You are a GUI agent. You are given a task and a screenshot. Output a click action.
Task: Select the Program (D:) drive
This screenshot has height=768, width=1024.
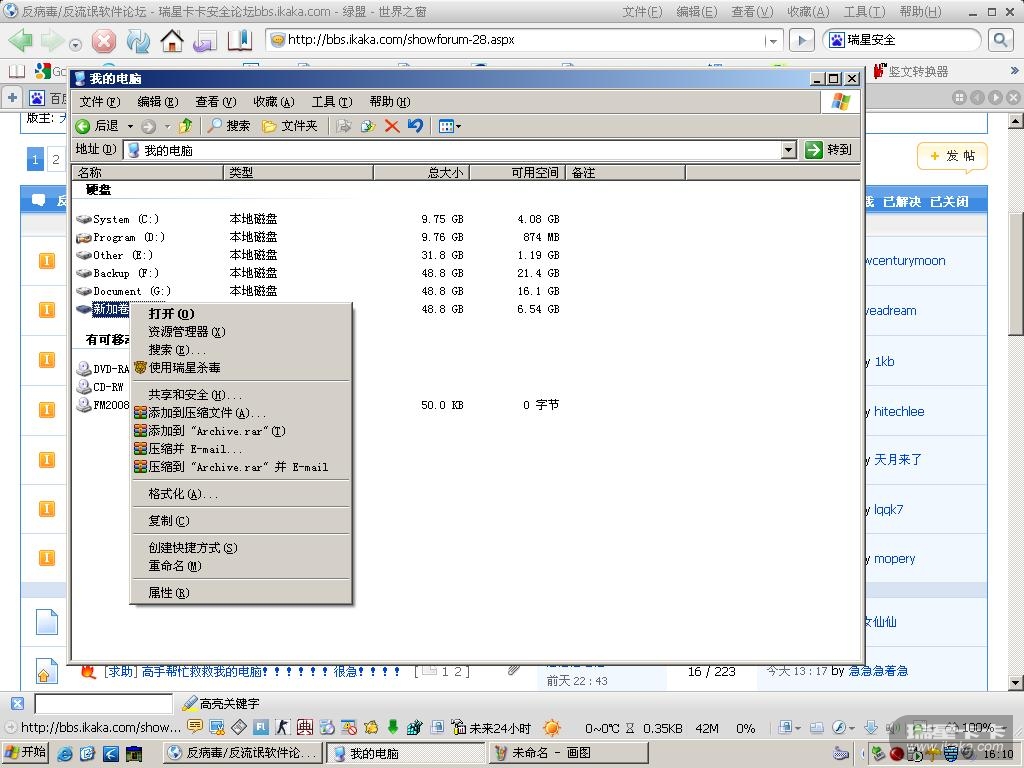(121, 237)
